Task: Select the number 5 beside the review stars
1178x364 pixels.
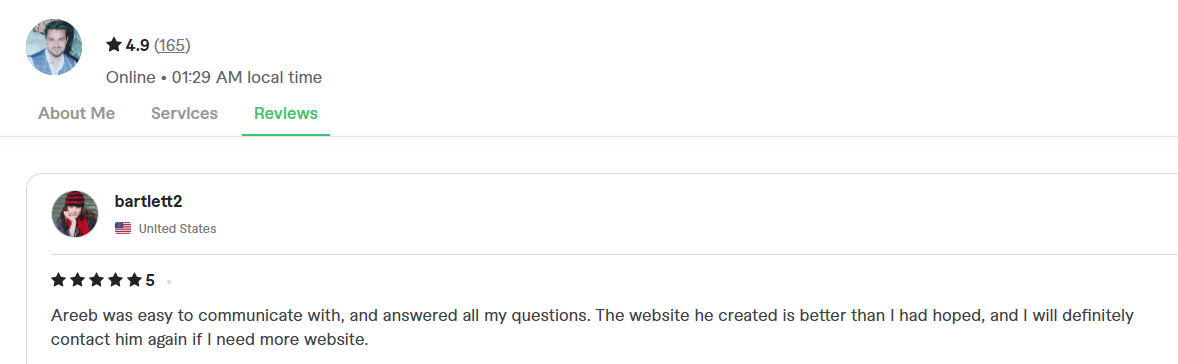Action: tap(150, 281)
